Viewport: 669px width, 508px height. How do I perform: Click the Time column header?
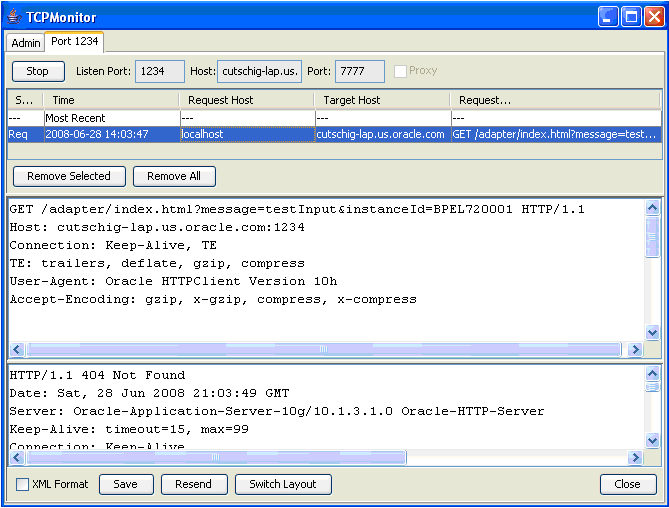[x=111, y=100]
